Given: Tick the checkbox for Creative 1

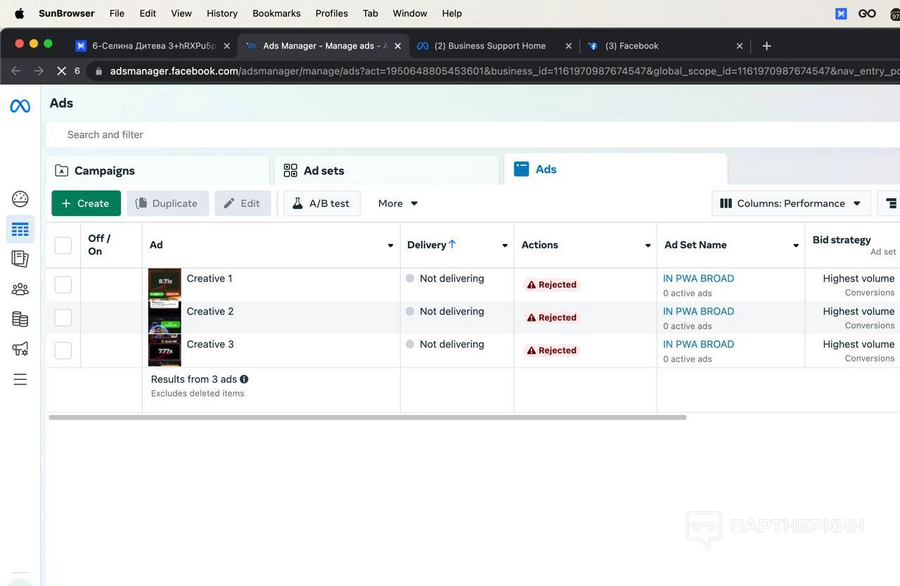Looking at the screenshot, I should pyautogui.click(x=63, y=285).
